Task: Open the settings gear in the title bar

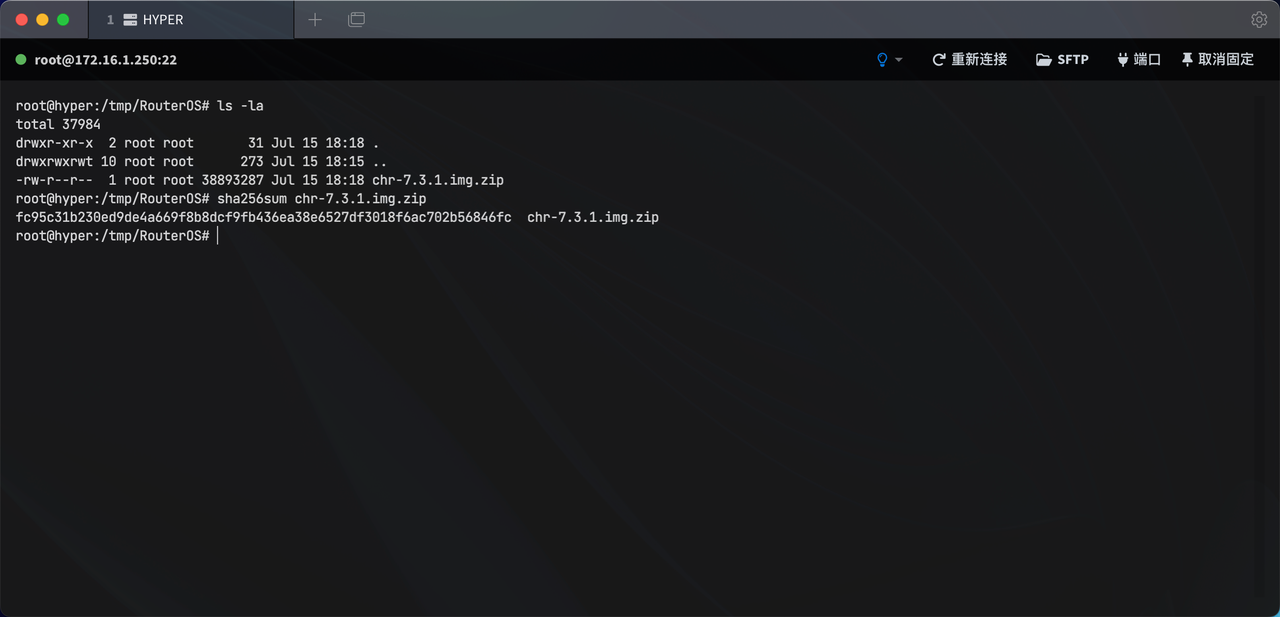Action: pos(1259,19)
